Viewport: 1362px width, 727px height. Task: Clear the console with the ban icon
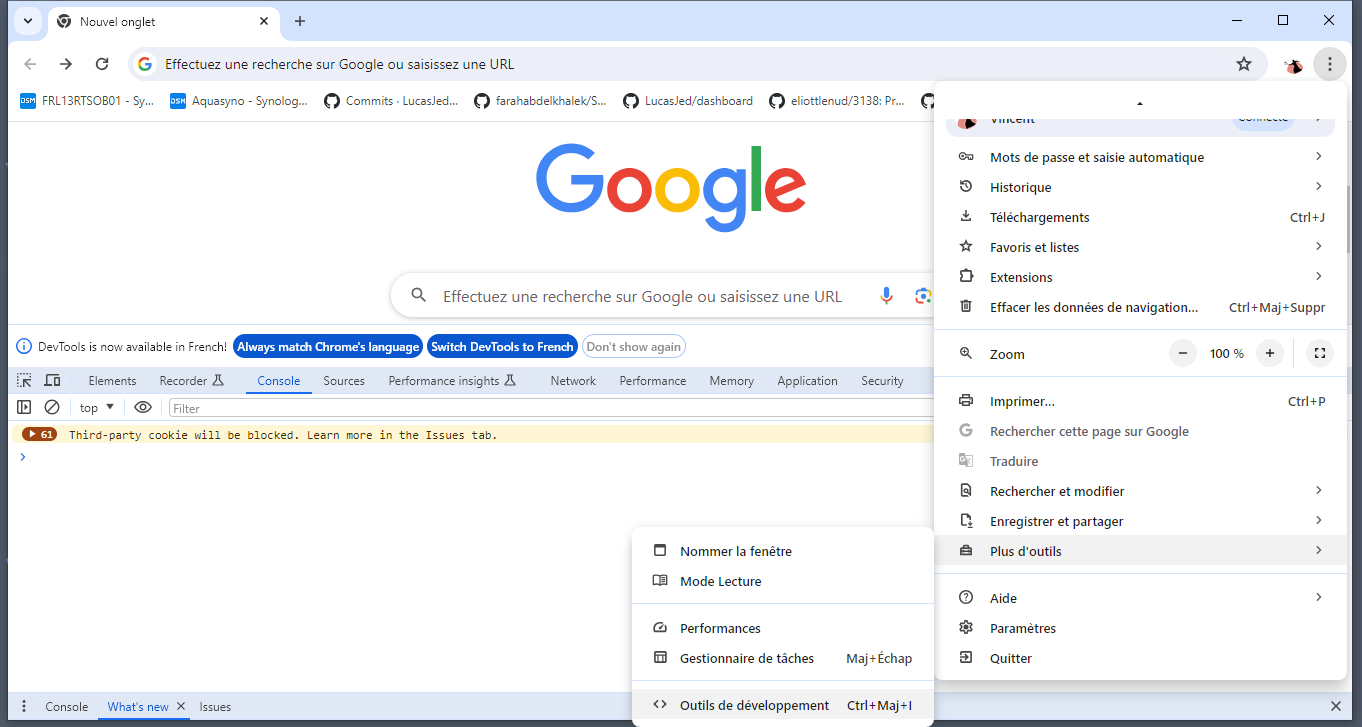[52, 407]
